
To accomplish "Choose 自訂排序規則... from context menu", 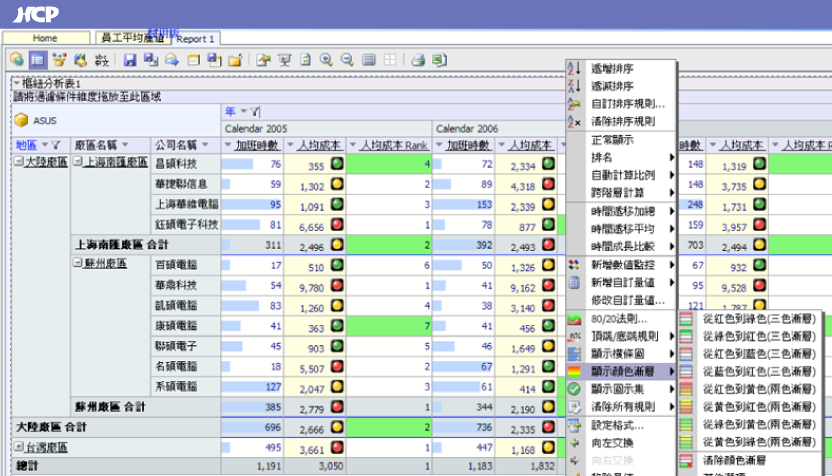I will [628, 104].
